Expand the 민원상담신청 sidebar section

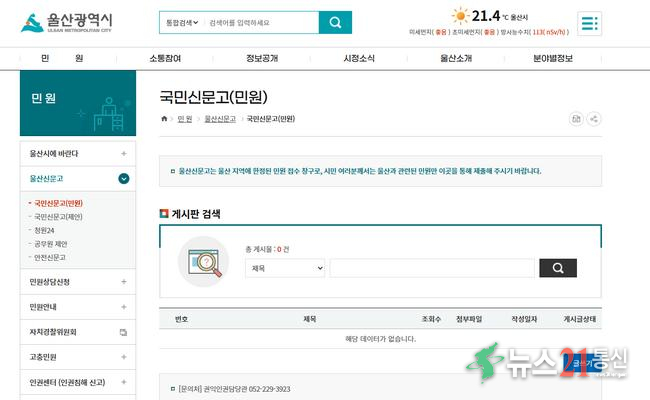click(x=123, y=282)
